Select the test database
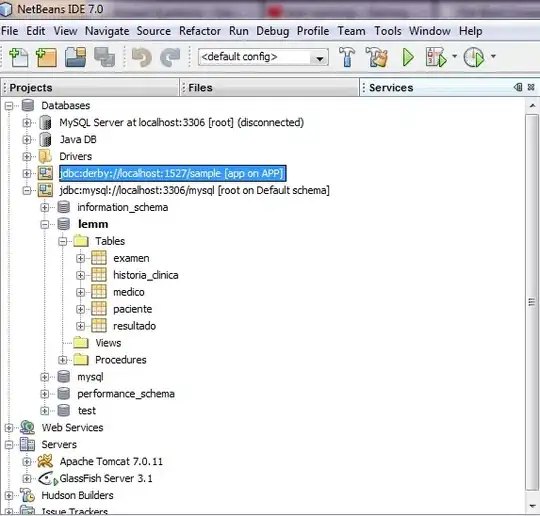The image size is (540, 516). (x=87, y=411)
